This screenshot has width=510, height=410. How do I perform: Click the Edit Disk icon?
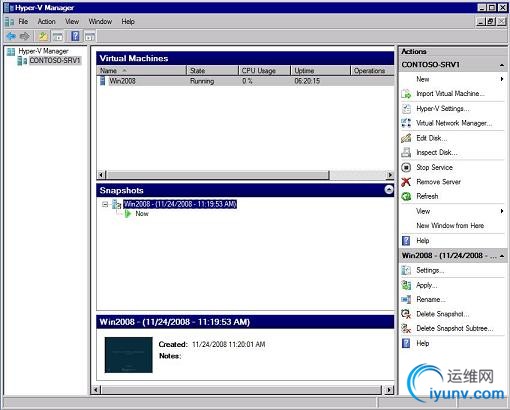pos(406,138)
